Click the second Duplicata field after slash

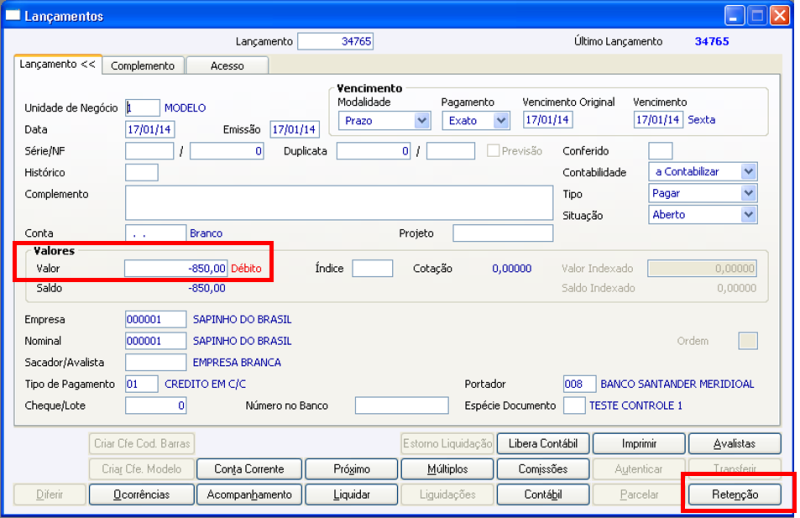[451, 151]
